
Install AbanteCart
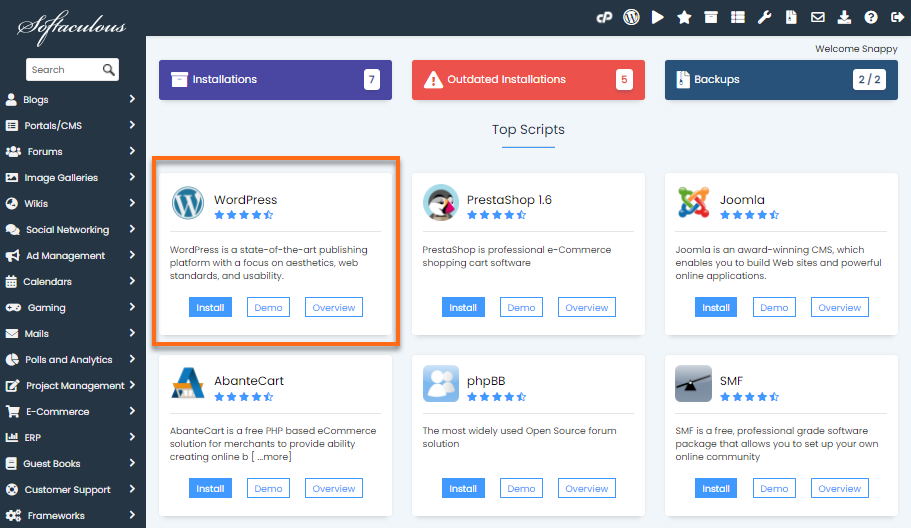[210, 489]
